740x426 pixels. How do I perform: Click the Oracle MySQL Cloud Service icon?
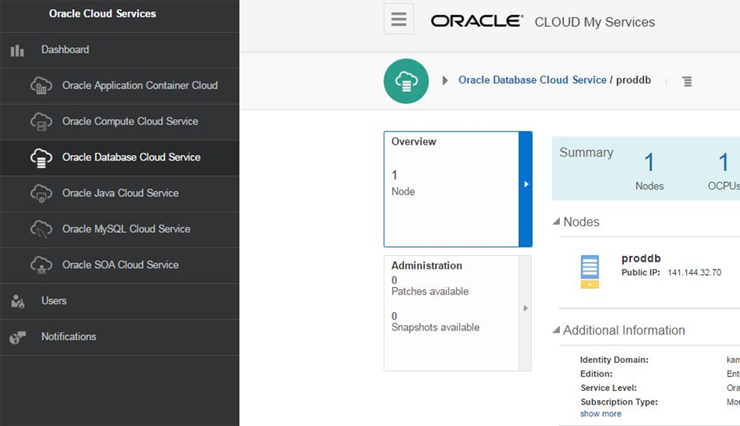41,229
